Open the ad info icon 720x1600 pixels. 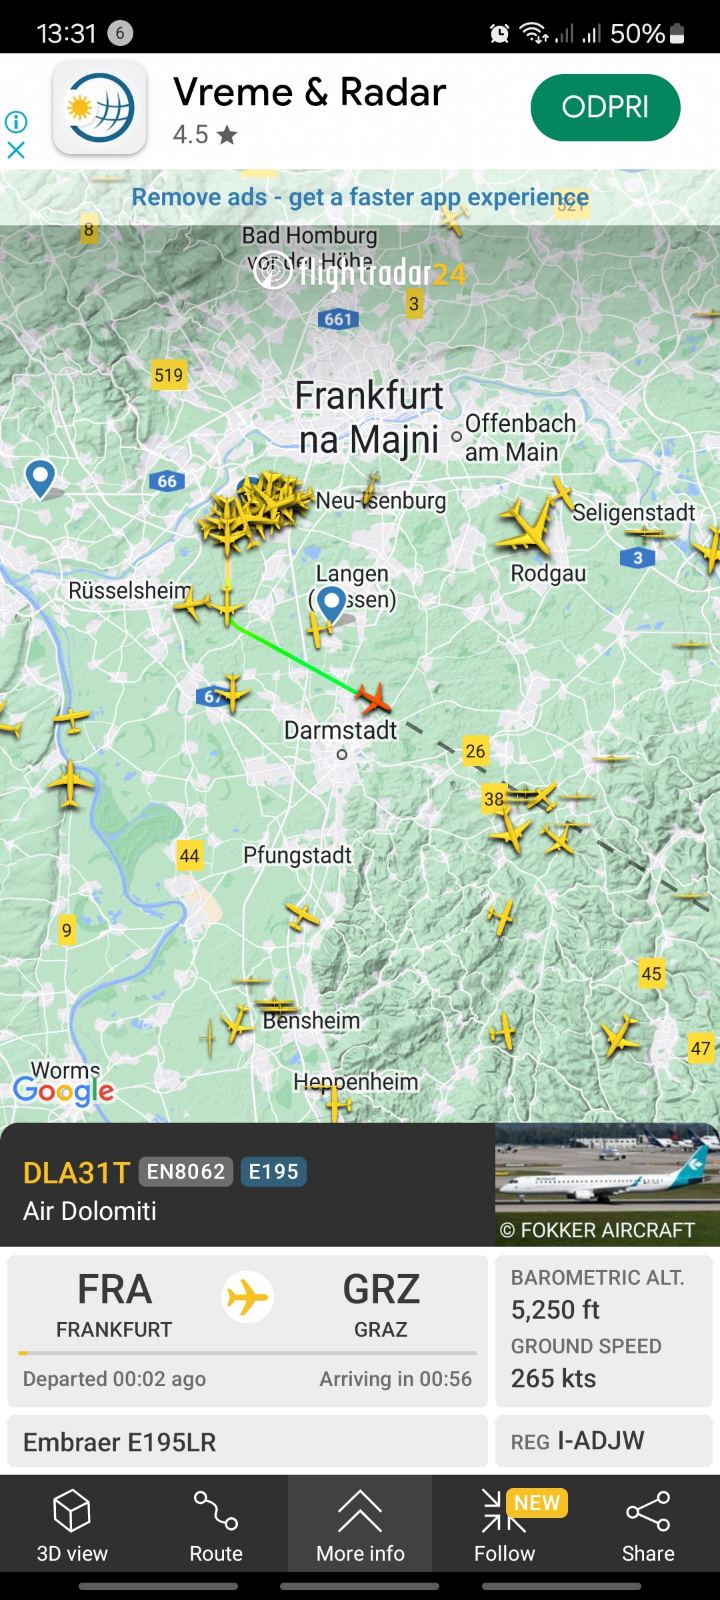pyautogui.click(x=16, y=122)
